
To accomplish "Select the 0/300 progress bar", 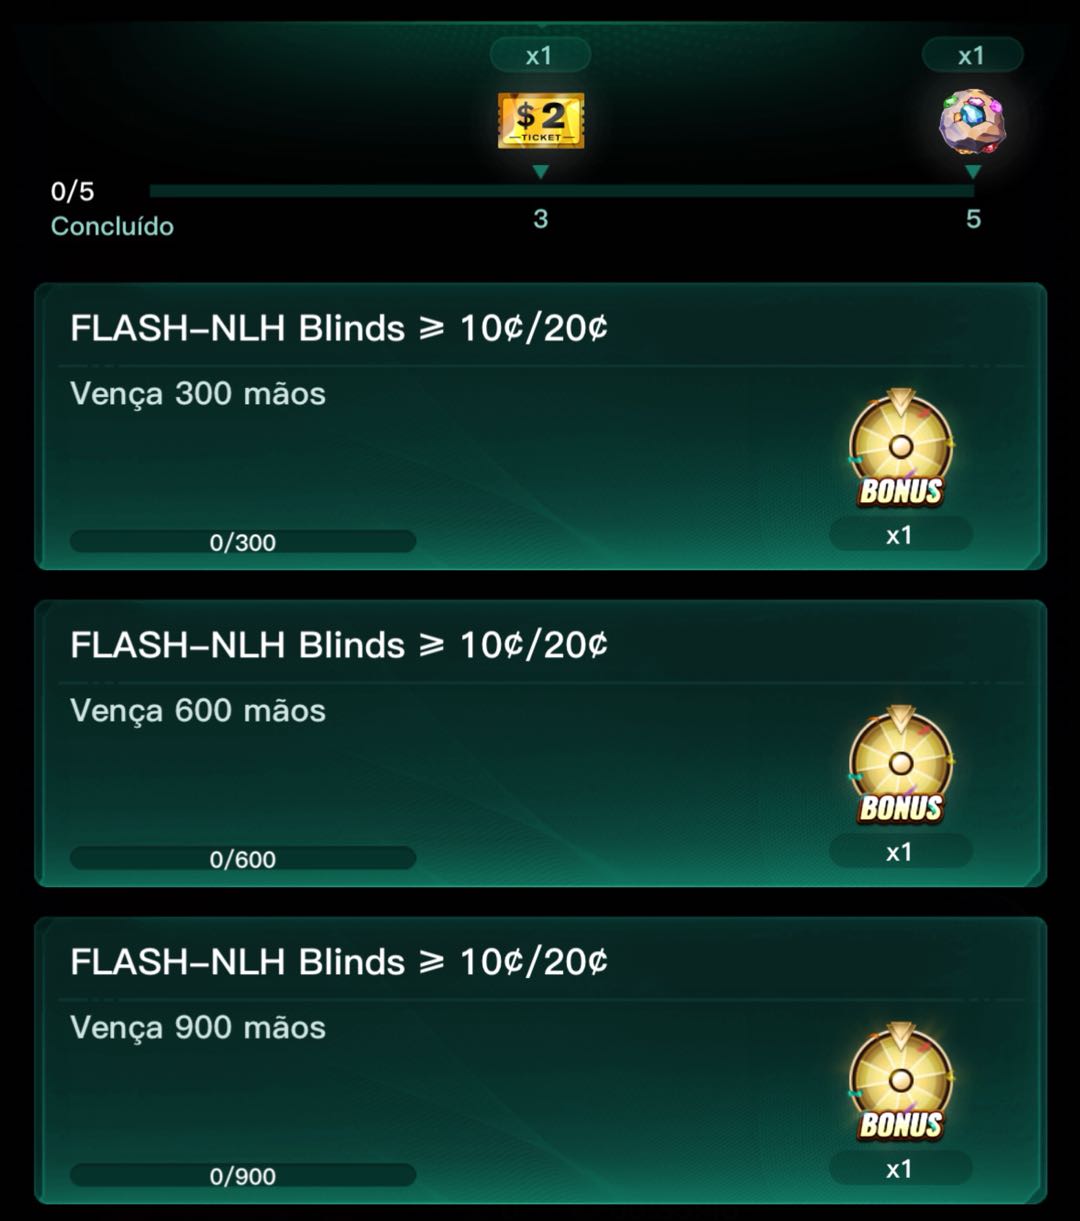I will click(x=243, y=542).
